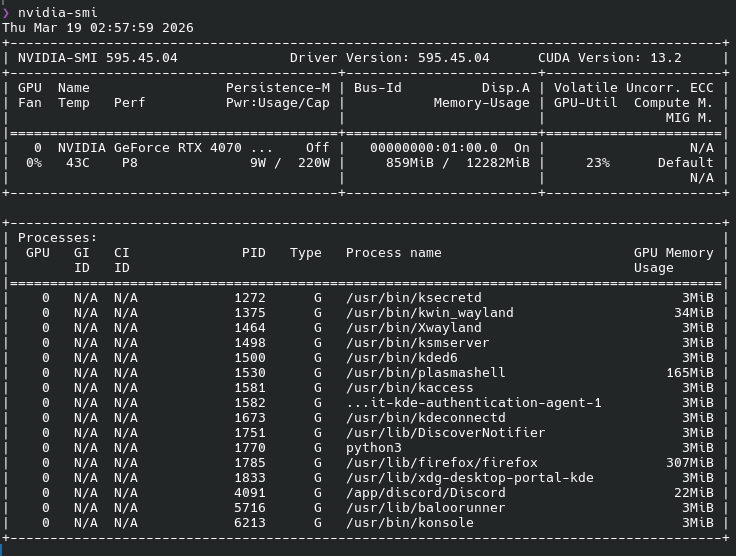
Task: Click the 'MIG M.' header text
Action: tap(690, 118)
